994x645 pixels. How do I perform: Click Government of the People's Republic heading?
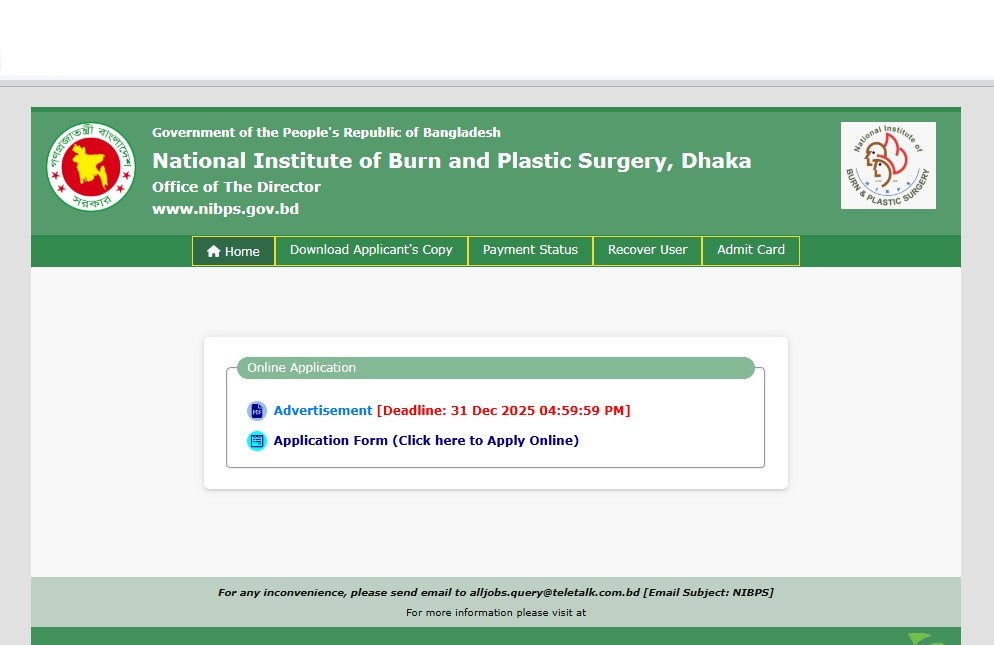pyautogui.click(x=326, y=133)
